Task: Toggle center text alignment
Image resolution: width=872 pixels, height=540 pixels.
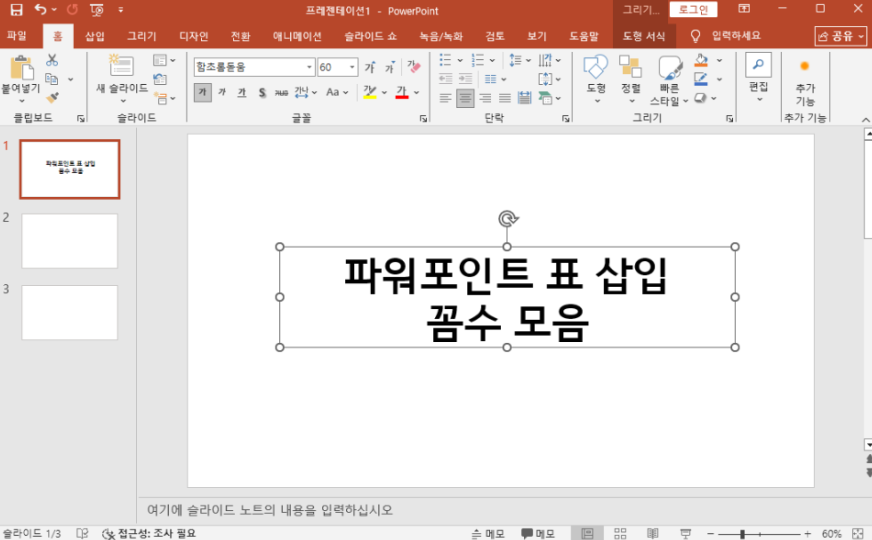Action: (465, 98)
